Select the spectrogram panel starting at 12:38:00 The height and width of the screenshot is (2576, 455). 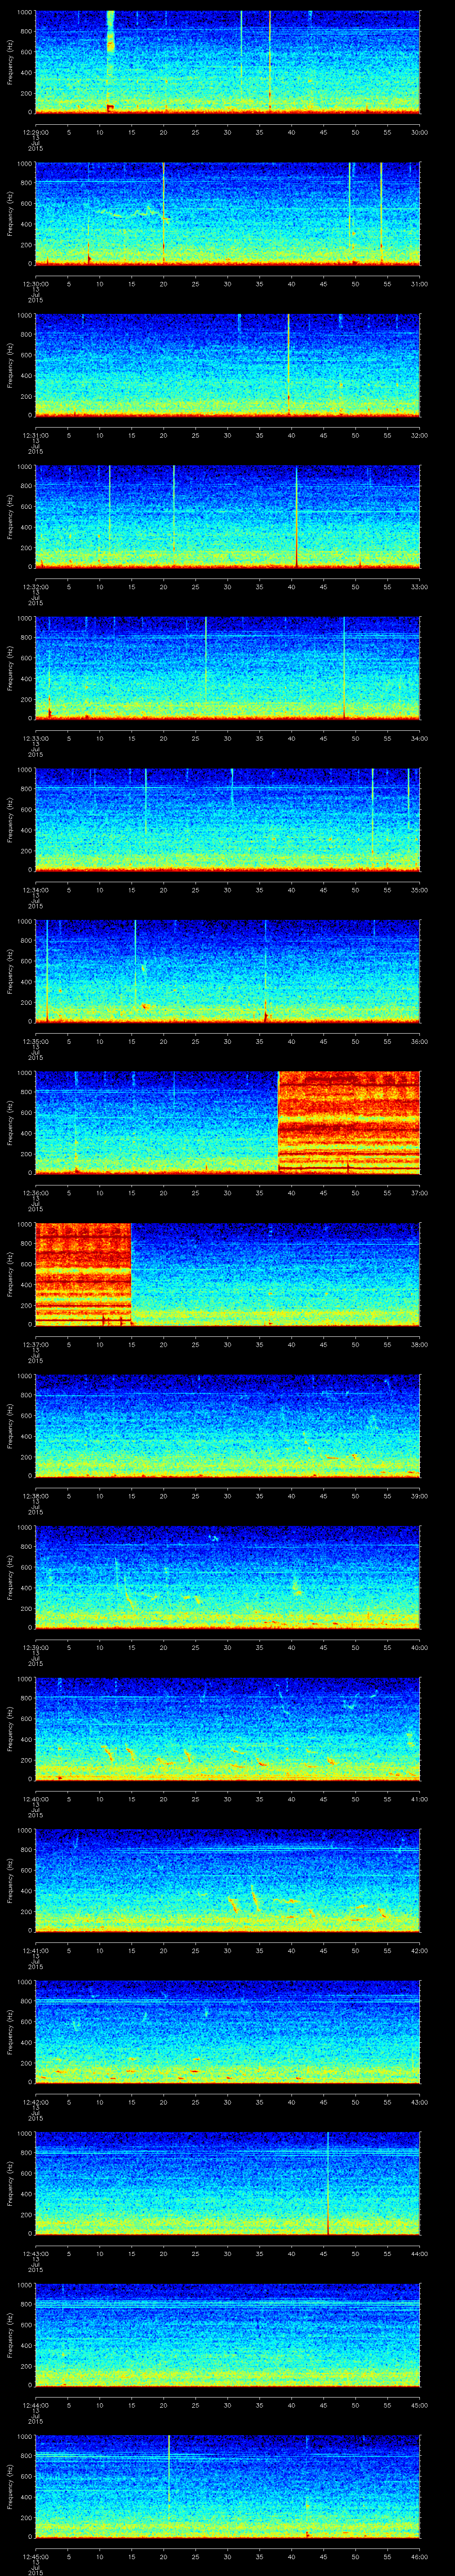pyautogui.click(x=227, y=1425)
